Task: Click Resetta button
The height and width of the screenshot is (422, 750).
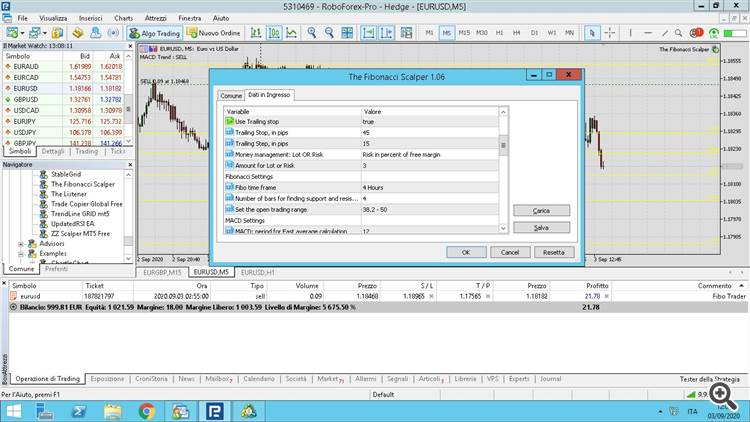Action: [x=553, y=252]
